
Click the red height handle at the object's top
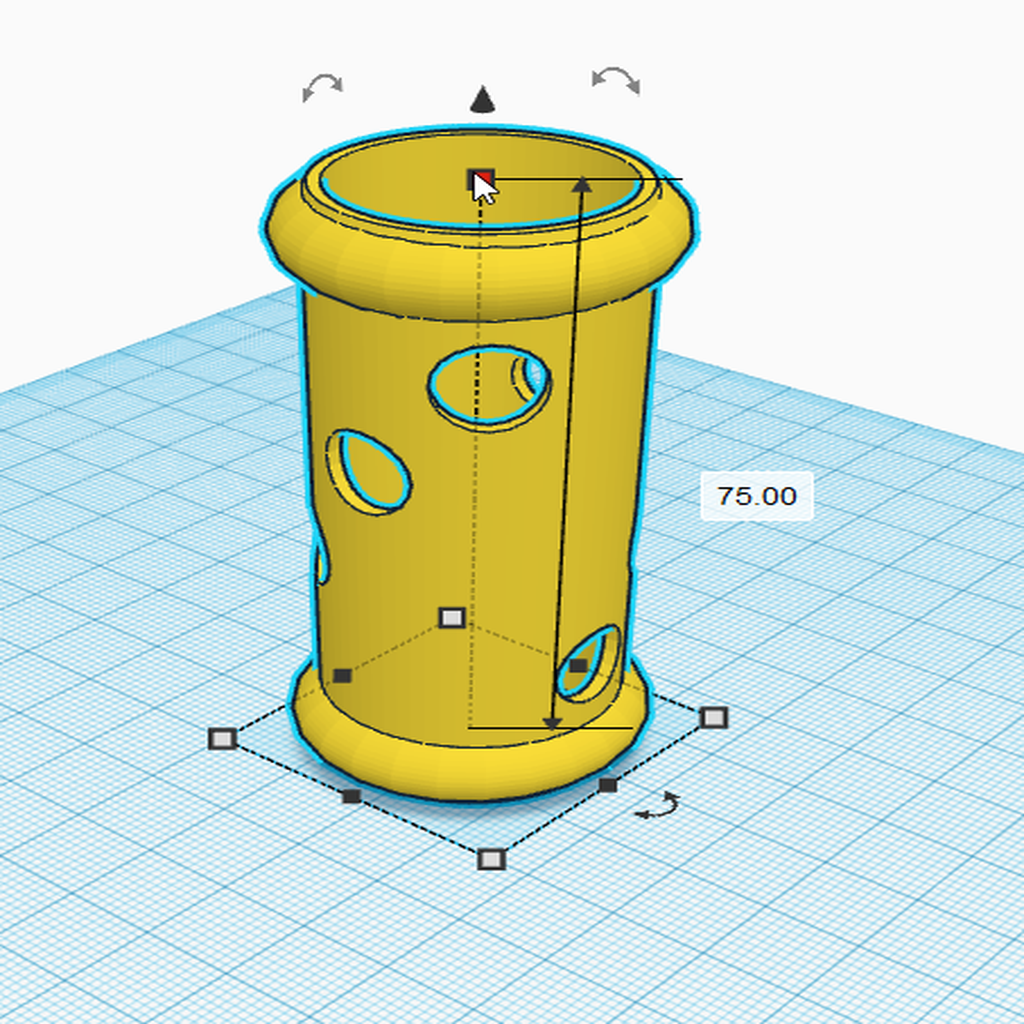click(x=481, y=180)
